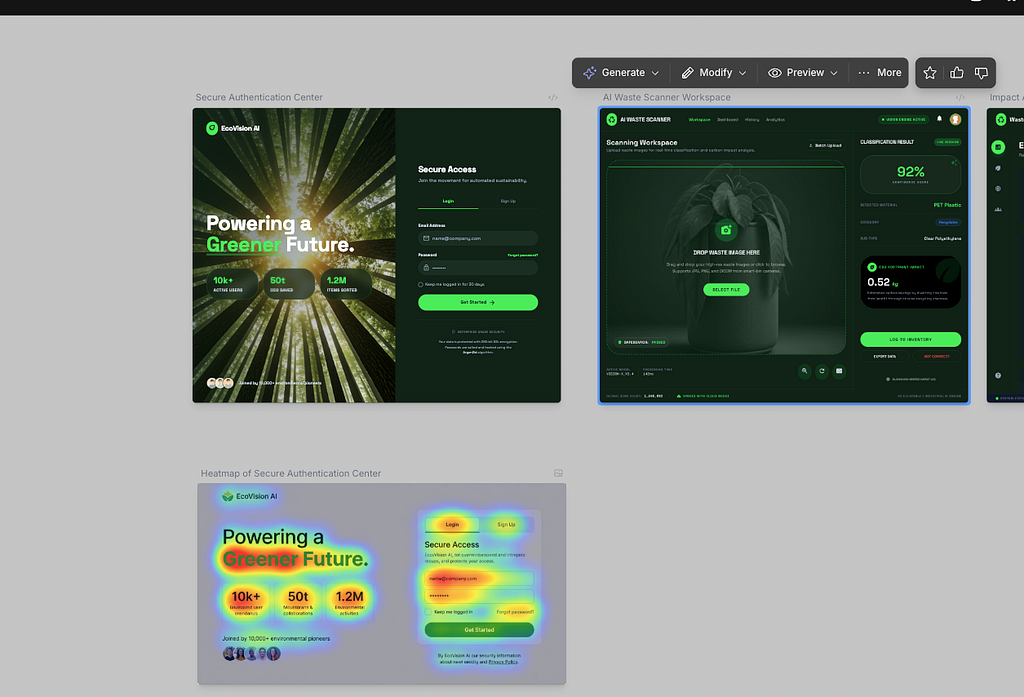
Task: Expand the Preview dropdown
Action: tap(803, 73)
